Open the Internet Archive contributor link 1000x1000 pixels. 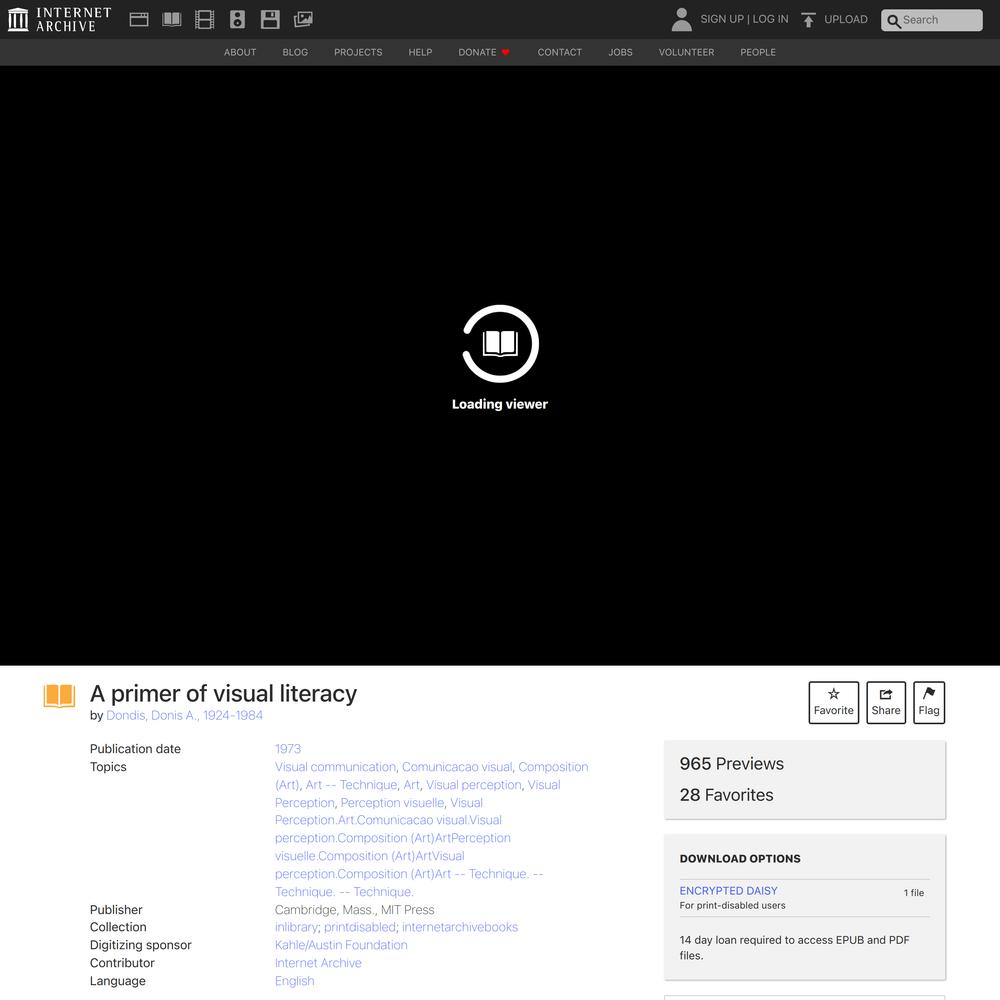[x=318, y=963]
